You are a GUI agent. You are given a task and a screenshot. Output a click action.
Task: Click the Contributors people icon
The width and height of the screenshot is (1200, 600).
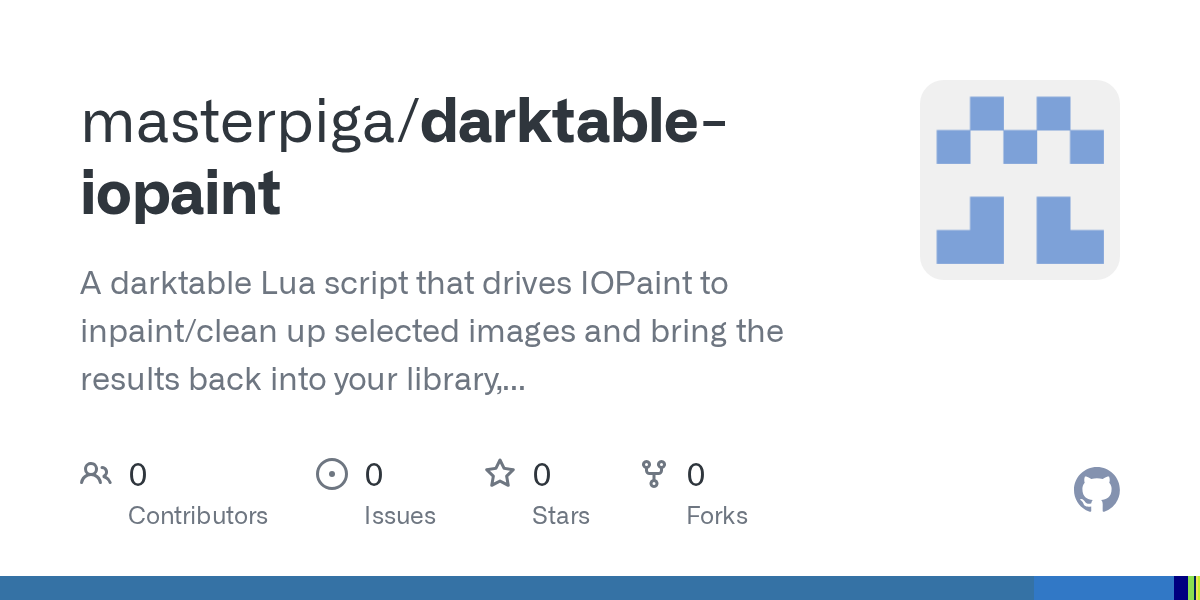[x=96, y=473]
